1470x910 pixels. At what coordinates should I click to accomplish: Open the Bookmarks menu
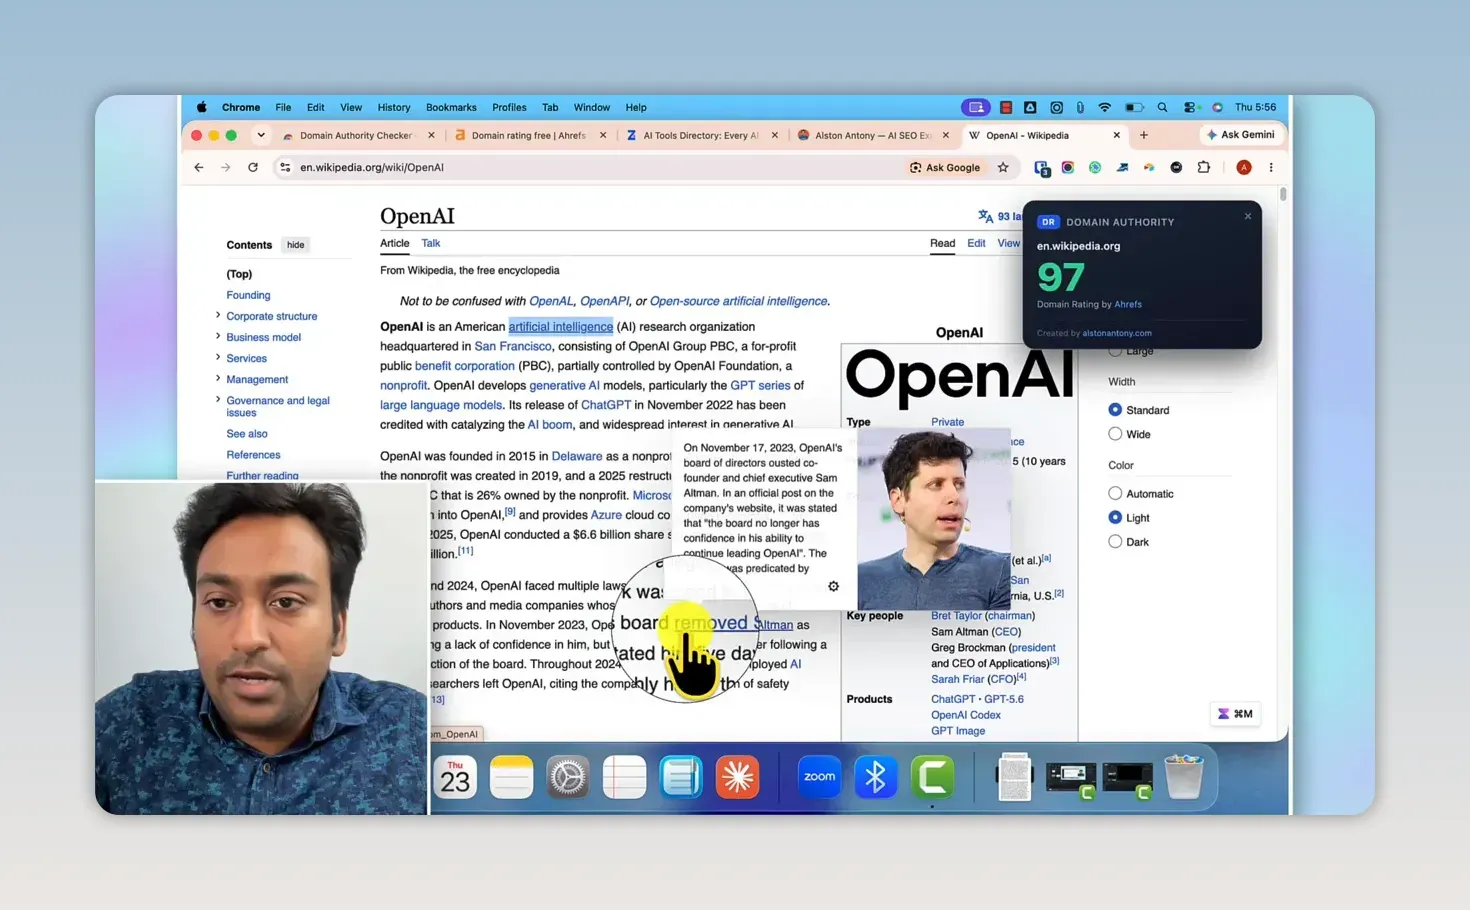tap(451, 107)
